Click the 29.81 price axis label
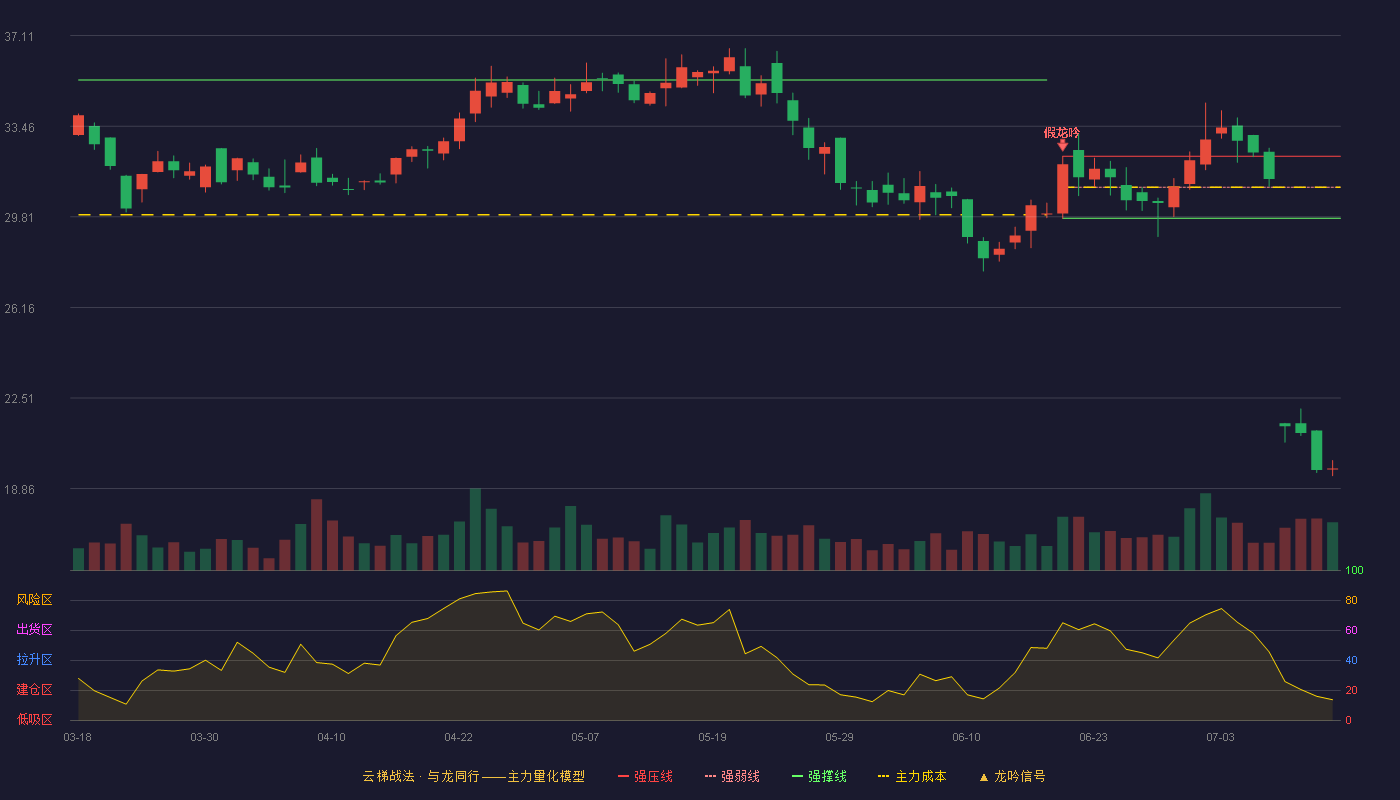The image size is (1400, 800). (x=19, y=218)
